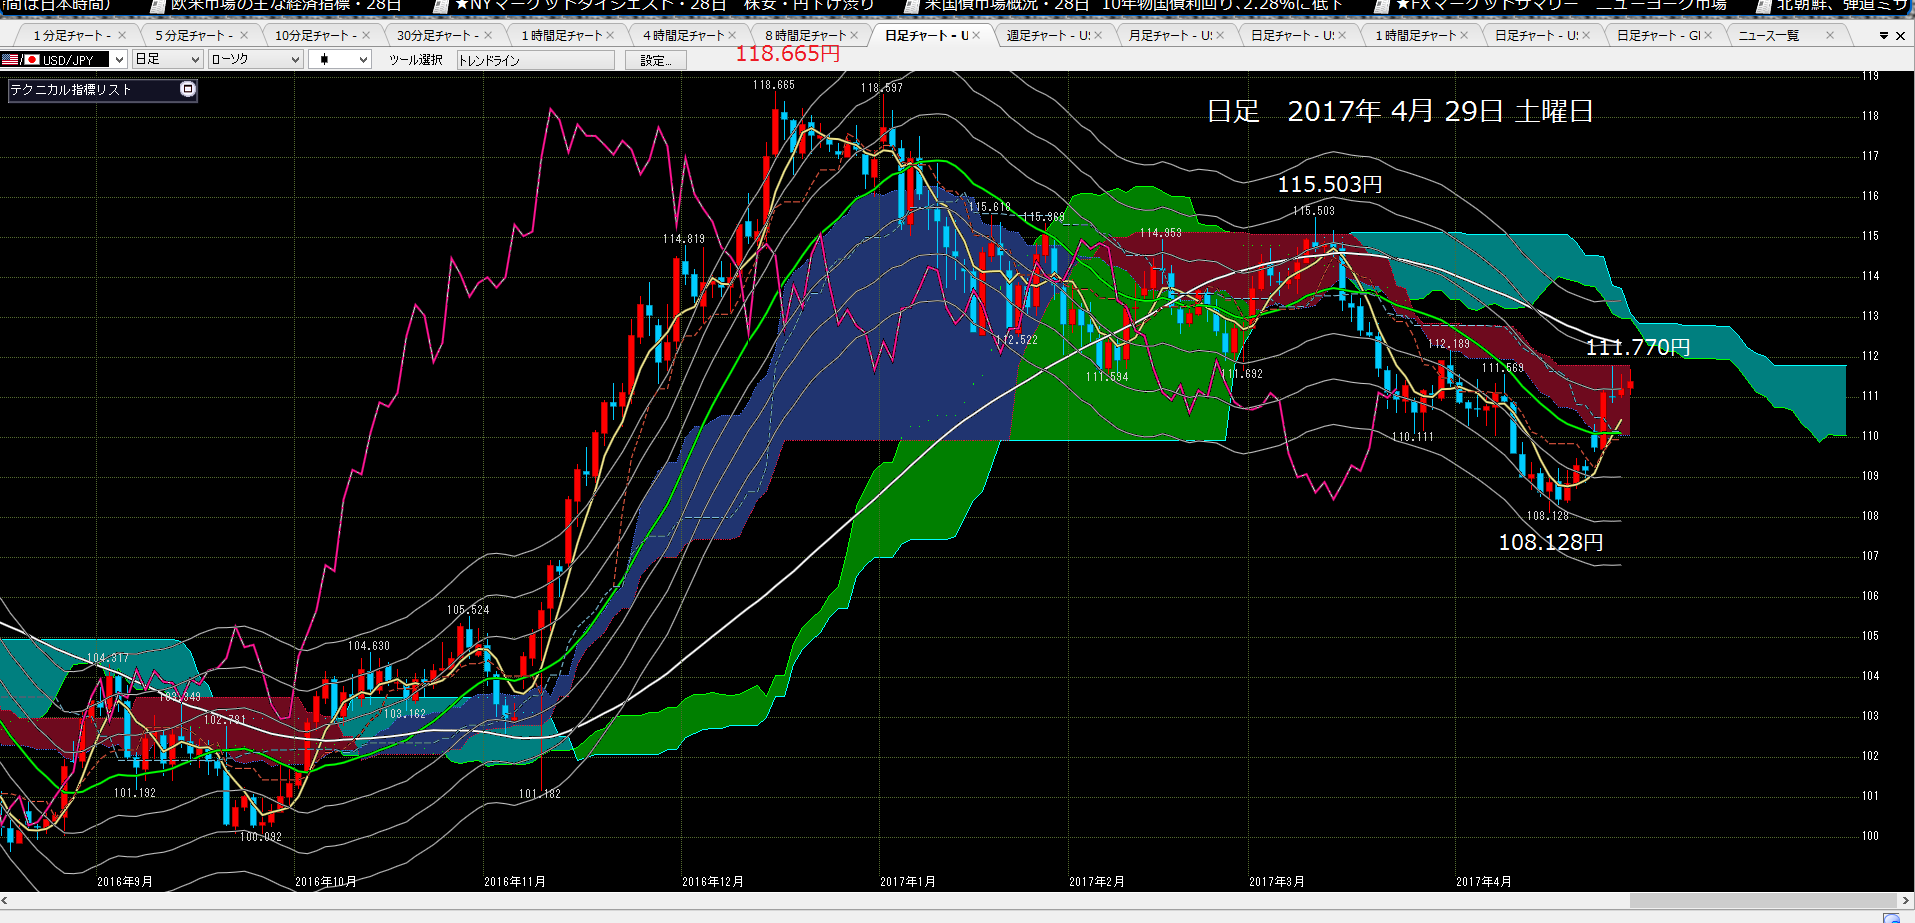The height and width of the screenshot is (923, 1915).
Task: Switch to the 8時間足チャート tab
Action: tap(806, 36)
